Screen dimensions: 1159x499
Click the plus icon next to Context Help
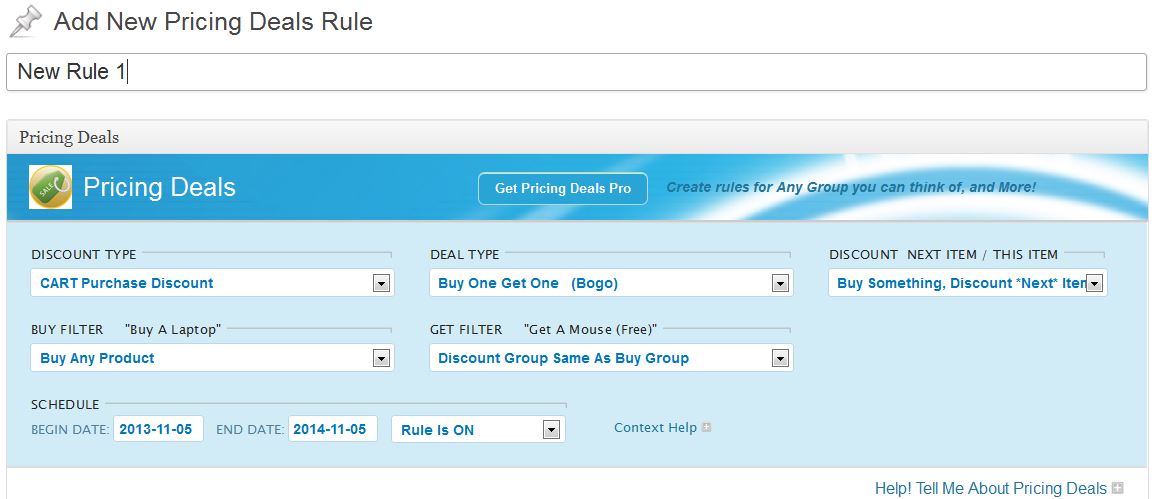point(706,427)
